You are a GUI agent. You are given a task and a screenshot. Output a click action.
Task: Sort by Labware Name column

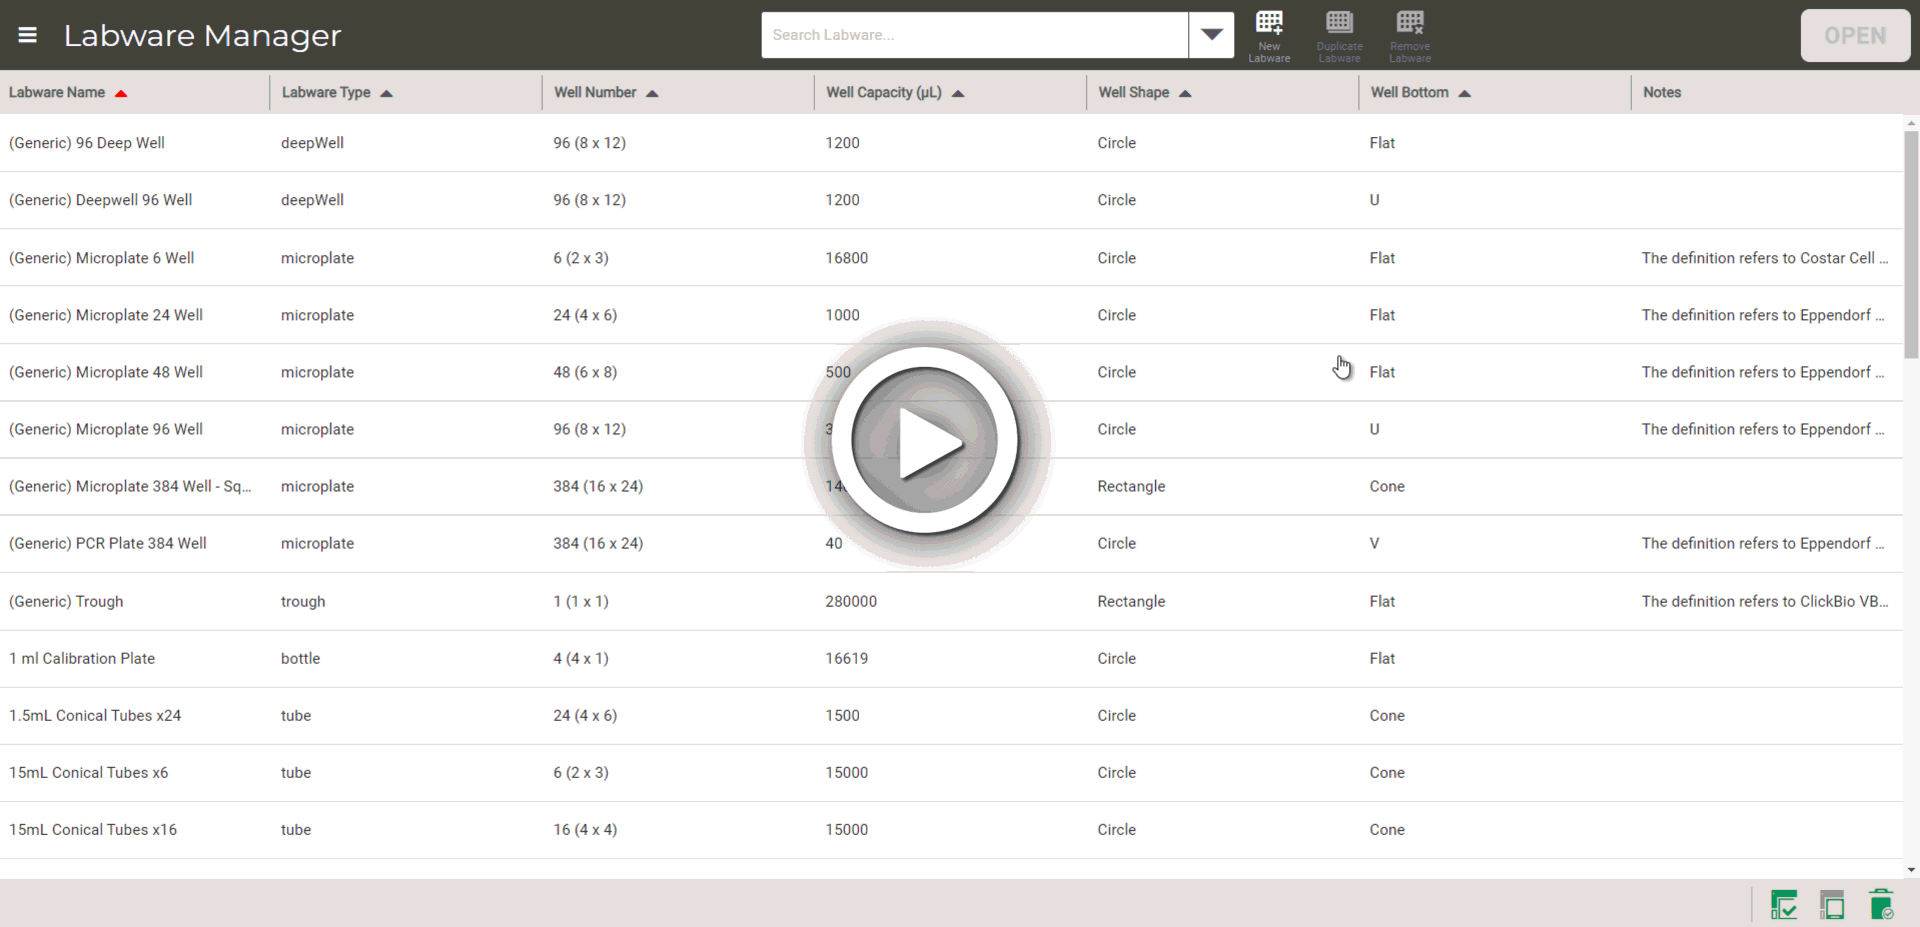pyautogui.click(x=57, y=93)
